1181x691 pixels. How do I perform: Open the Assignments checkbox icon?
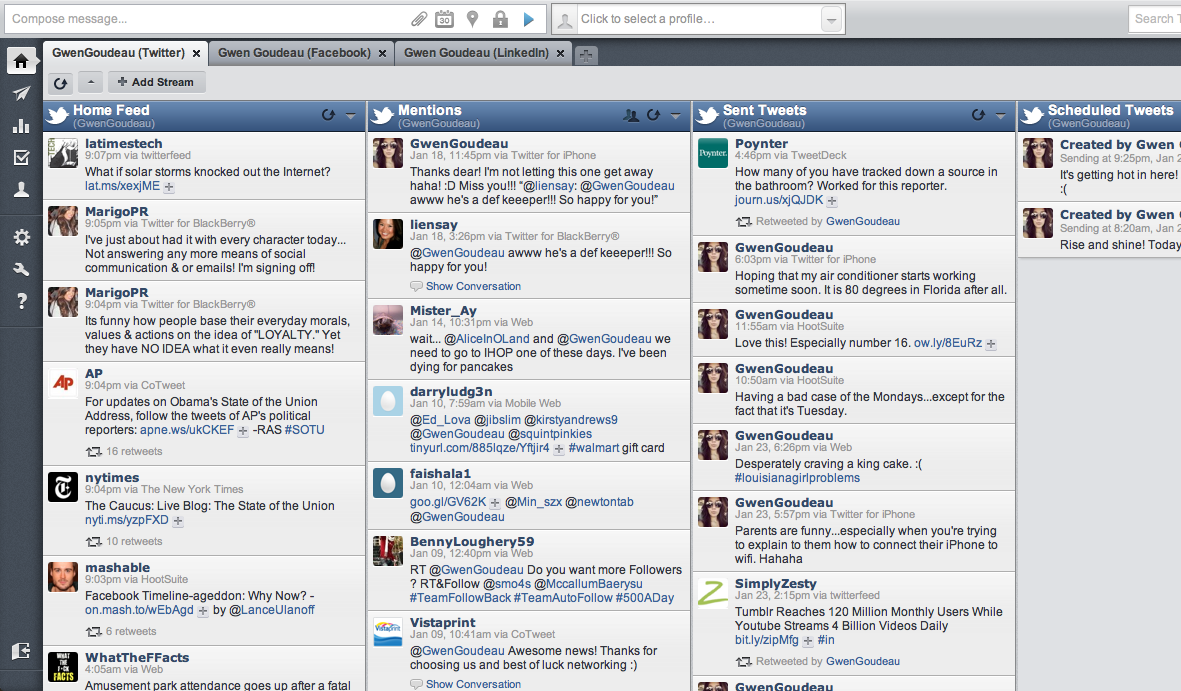[x=21, y=157]
